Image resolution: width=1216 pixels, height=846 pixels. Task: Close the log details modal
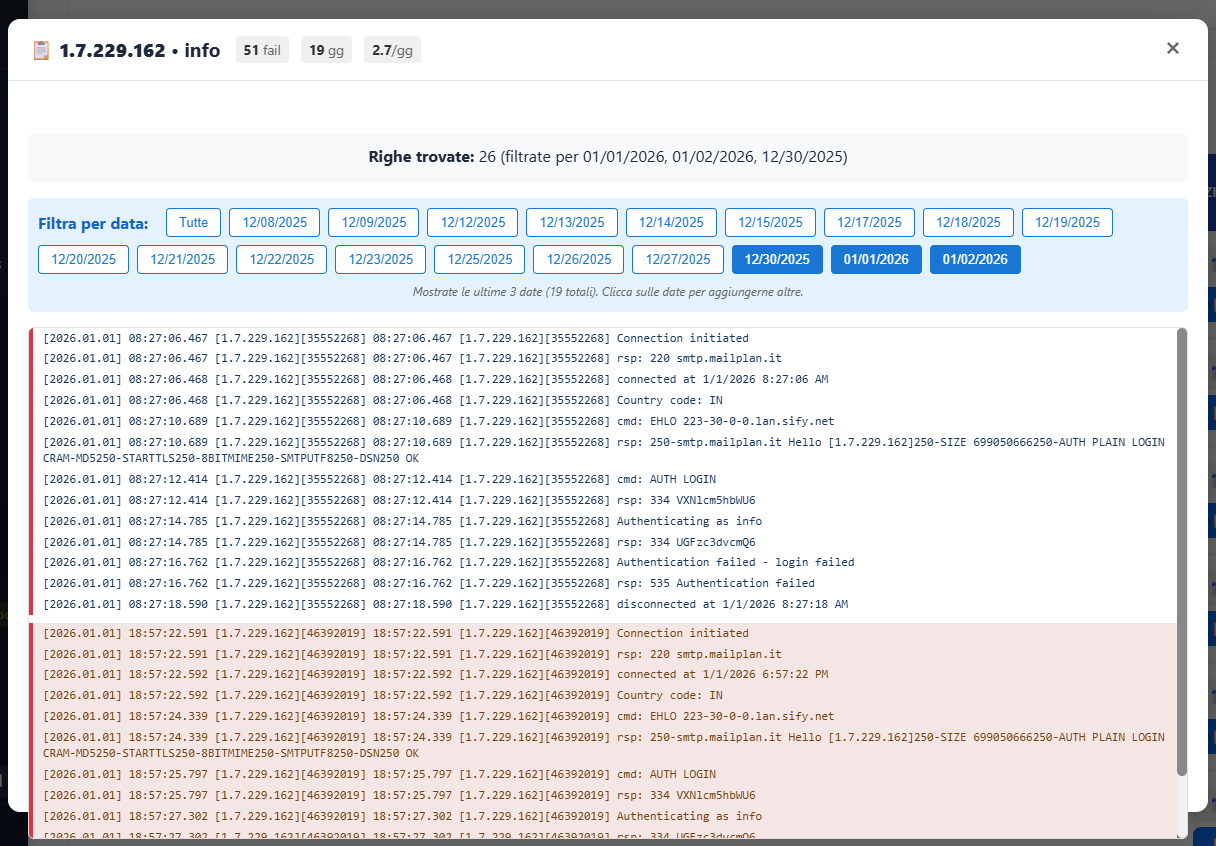1173,48
